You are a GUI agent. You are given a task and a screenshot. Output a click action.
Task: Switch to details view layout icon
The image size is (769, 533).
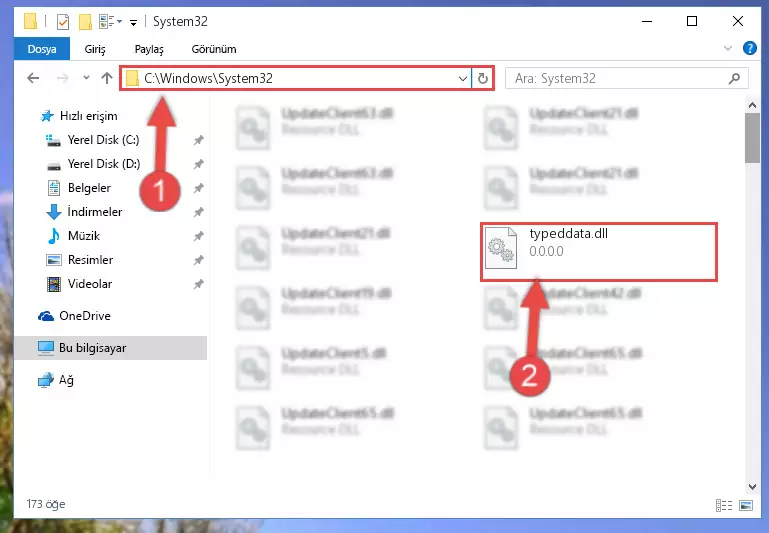[724, 506]
